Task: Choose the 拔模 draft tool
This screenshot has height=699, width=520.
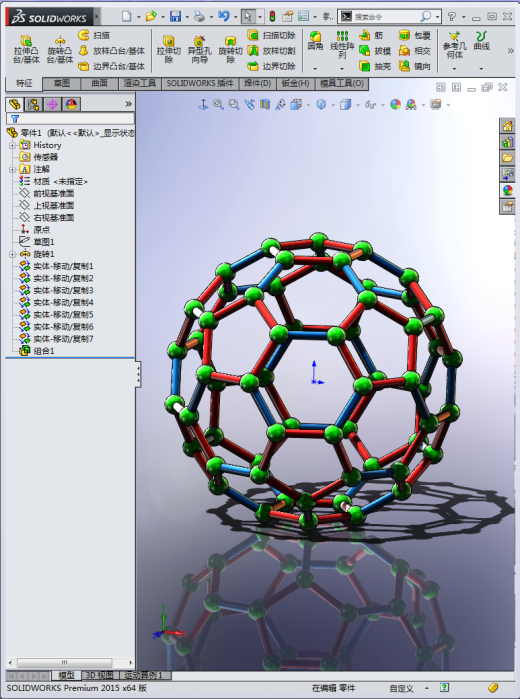Action: [x=375, y=51]
